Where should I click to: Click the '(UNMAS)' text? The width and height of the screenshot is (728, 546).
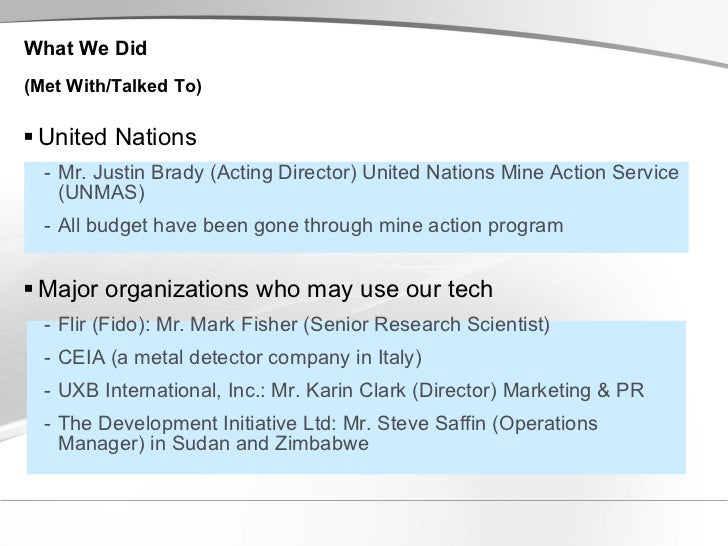101,192
